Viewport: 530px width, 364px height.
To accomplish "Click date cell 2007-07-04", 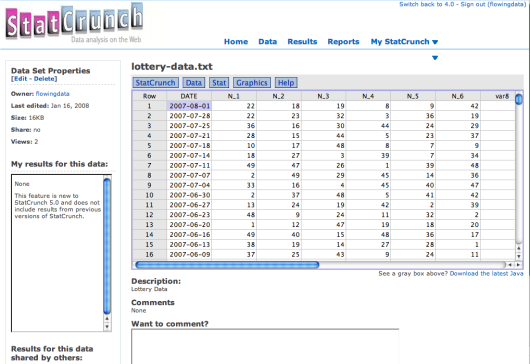I will 189,185.
